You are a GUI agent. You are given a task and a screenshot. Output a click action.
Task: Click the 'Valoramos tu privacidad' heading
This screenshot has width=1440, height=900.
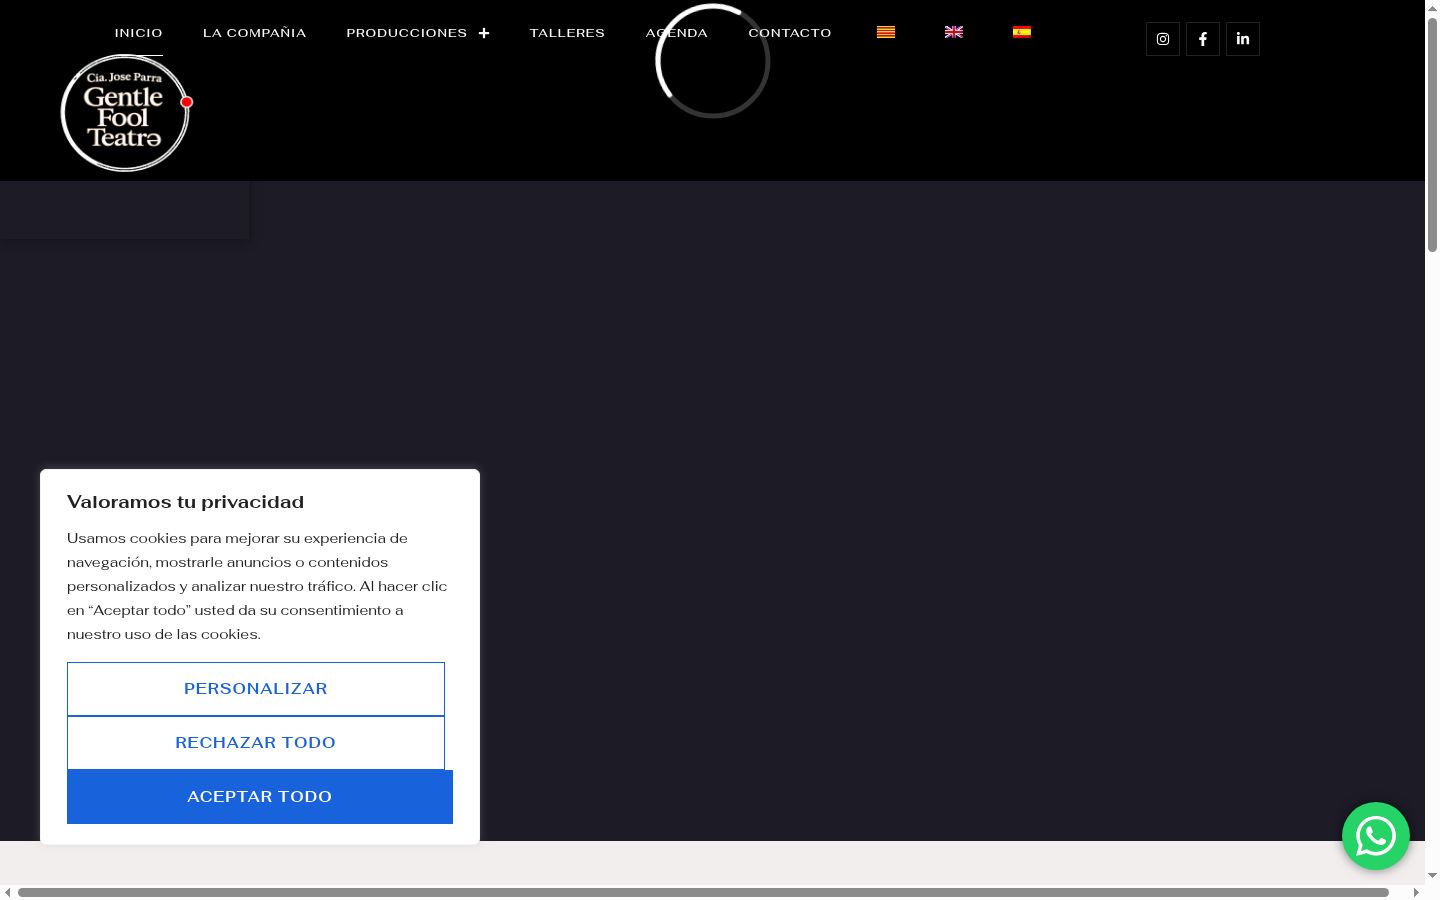point(185,502)
